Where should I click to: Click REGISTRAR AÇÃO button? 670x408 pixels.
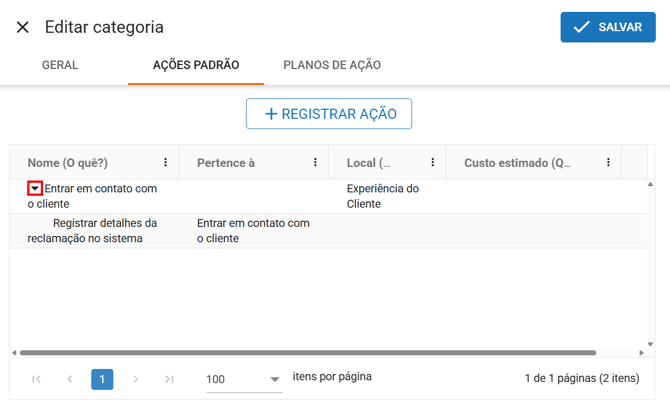[x=329, y=114]
